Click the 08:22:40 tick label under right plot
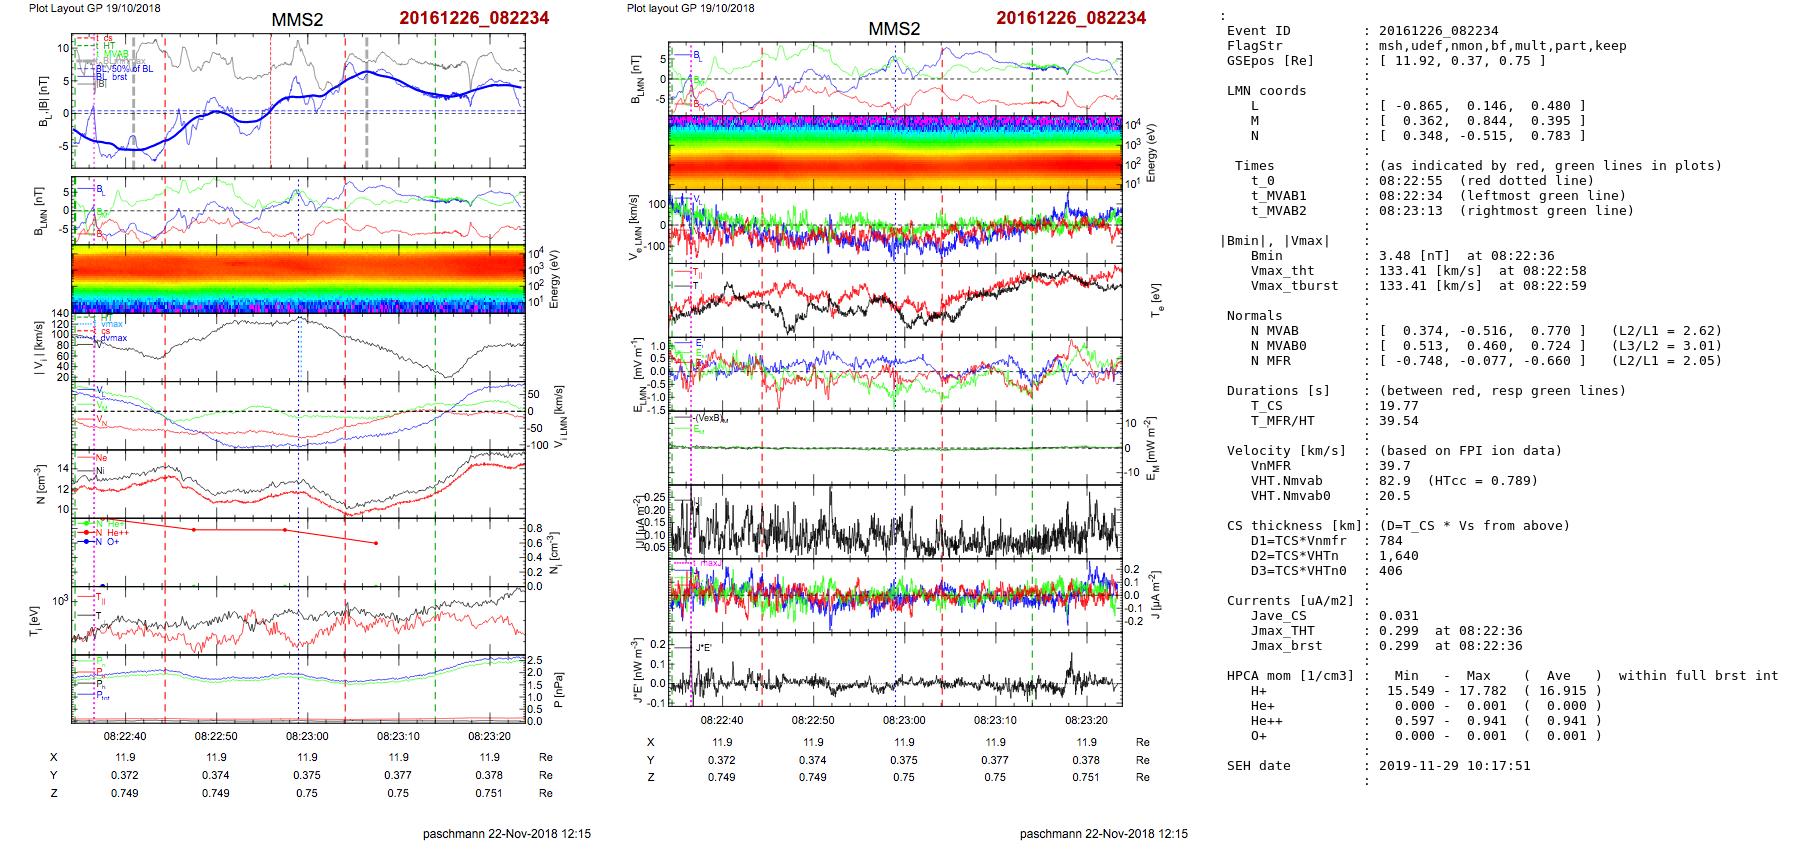 tap(722, 719)
